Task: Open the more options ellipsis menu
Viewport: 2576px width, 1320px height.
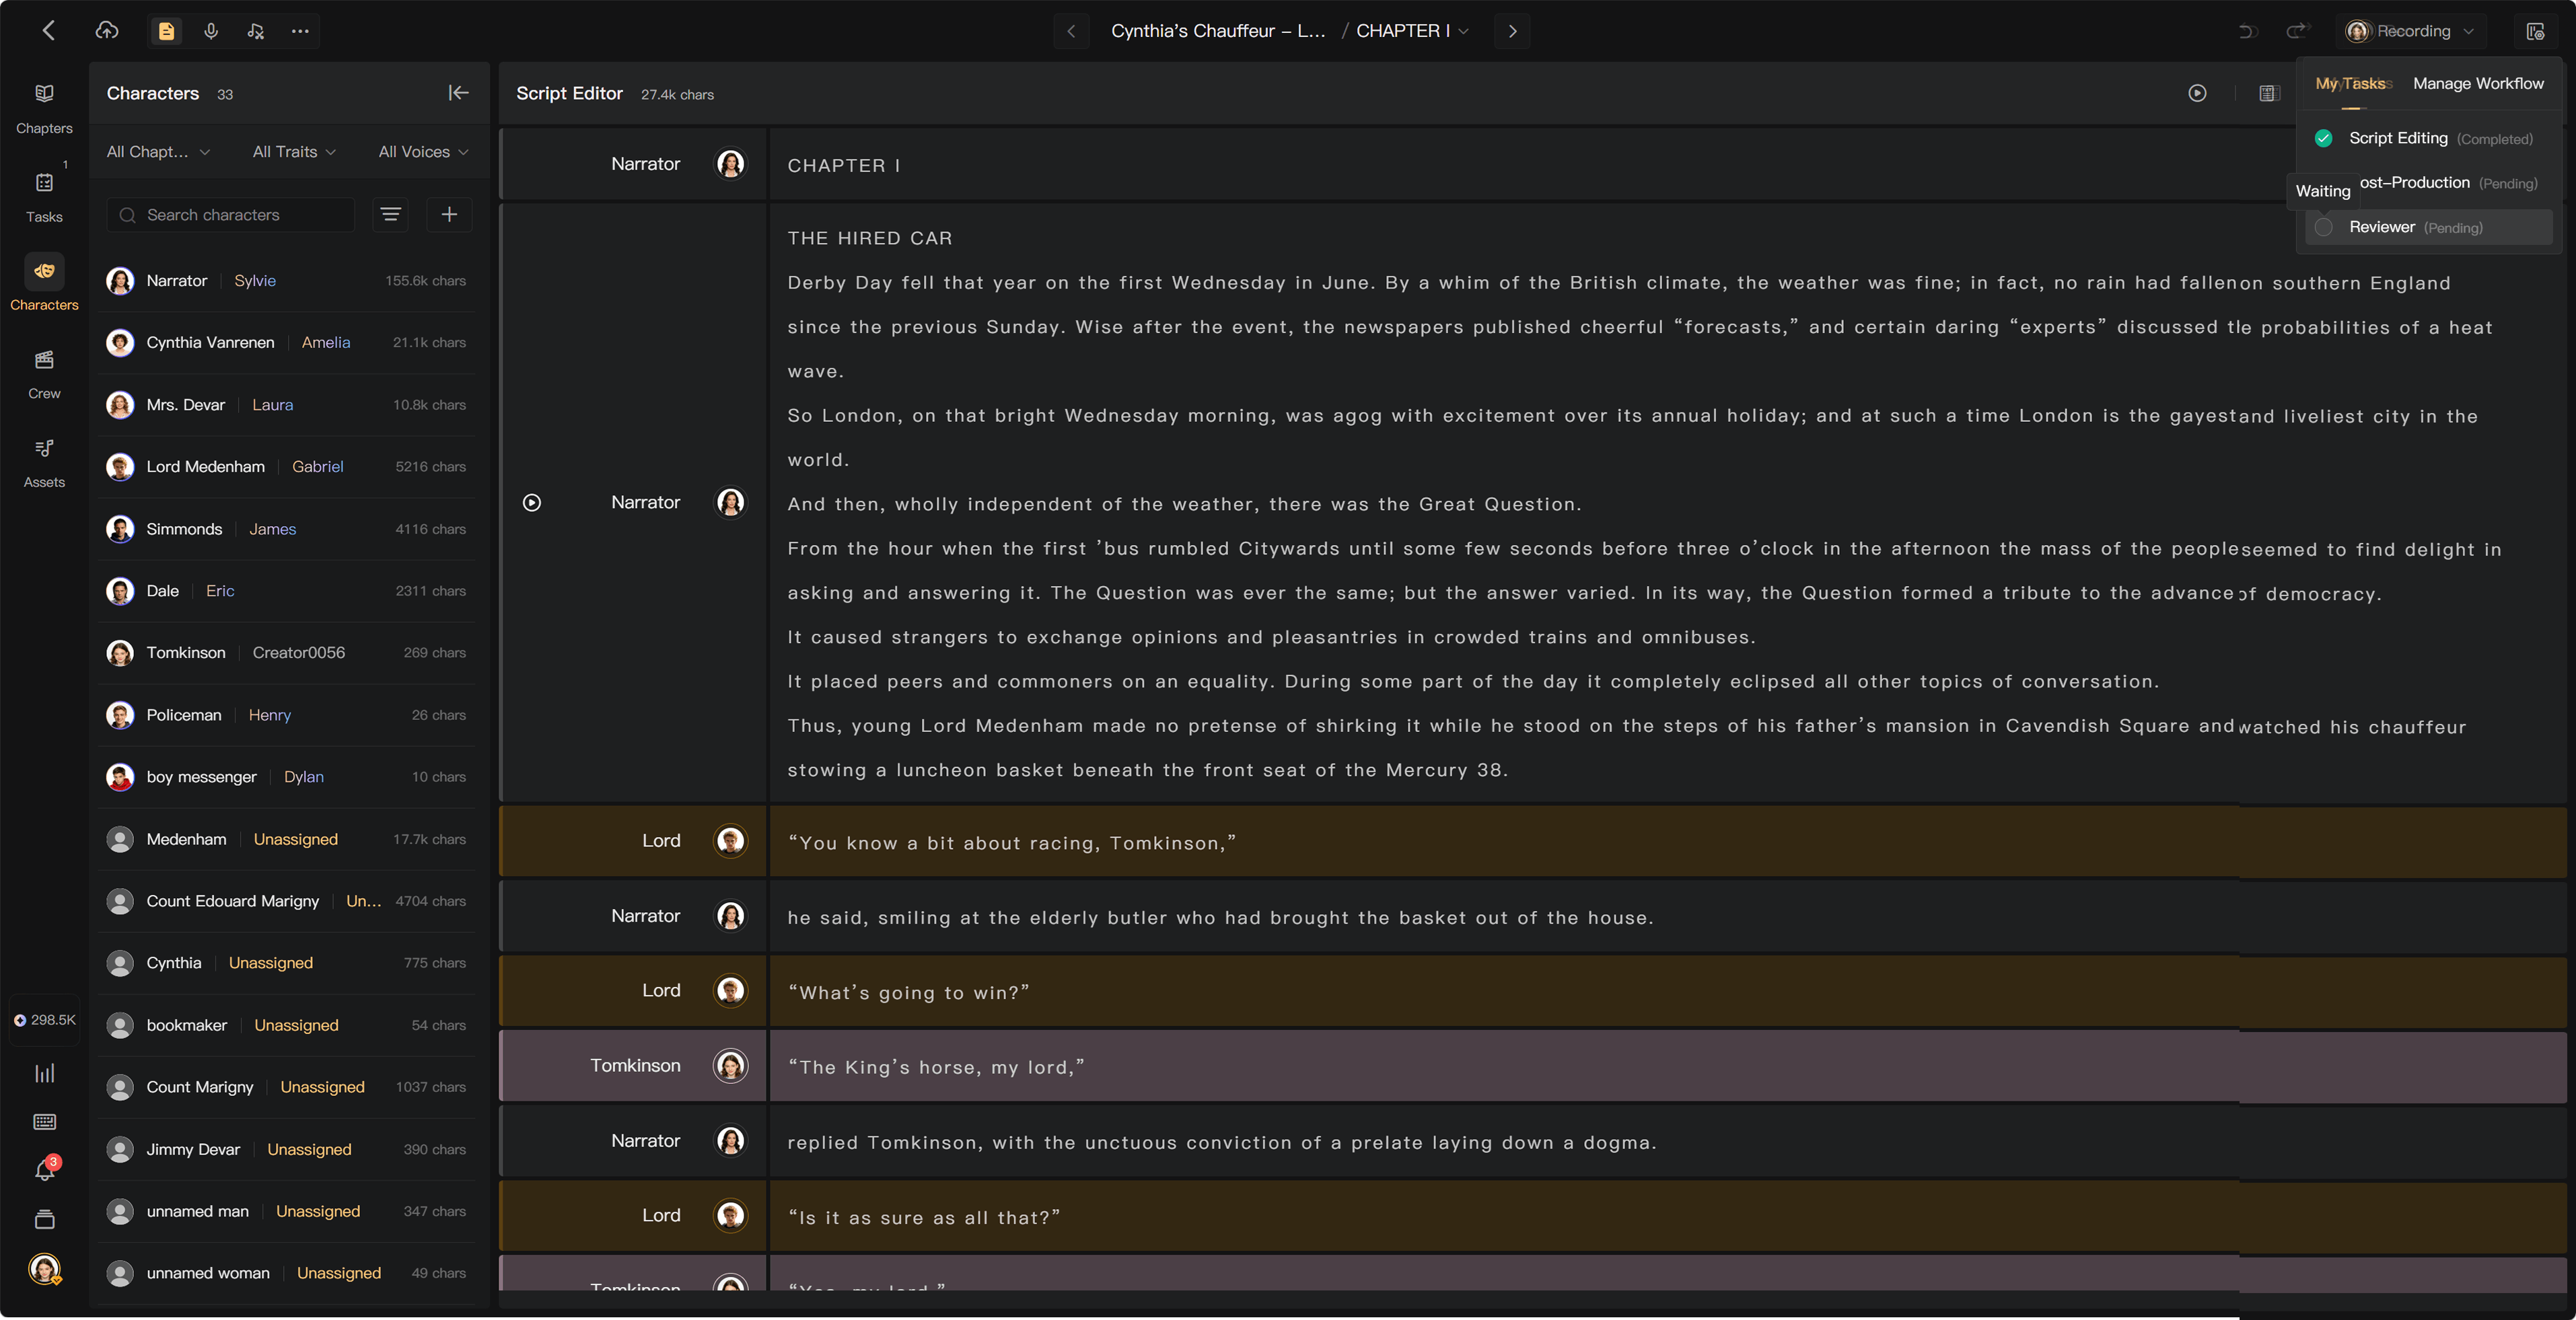Action: [300, 31]
